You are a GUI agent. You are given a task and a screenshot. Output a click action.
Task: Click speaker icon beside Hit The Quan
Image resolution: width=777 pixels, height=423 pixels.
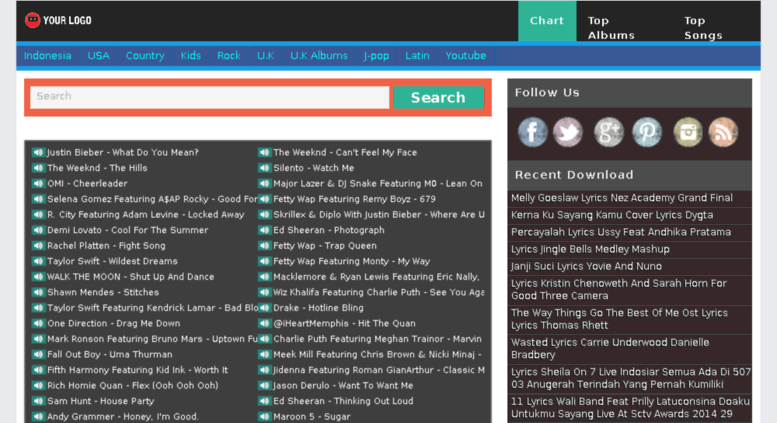(x=265, y=323)
